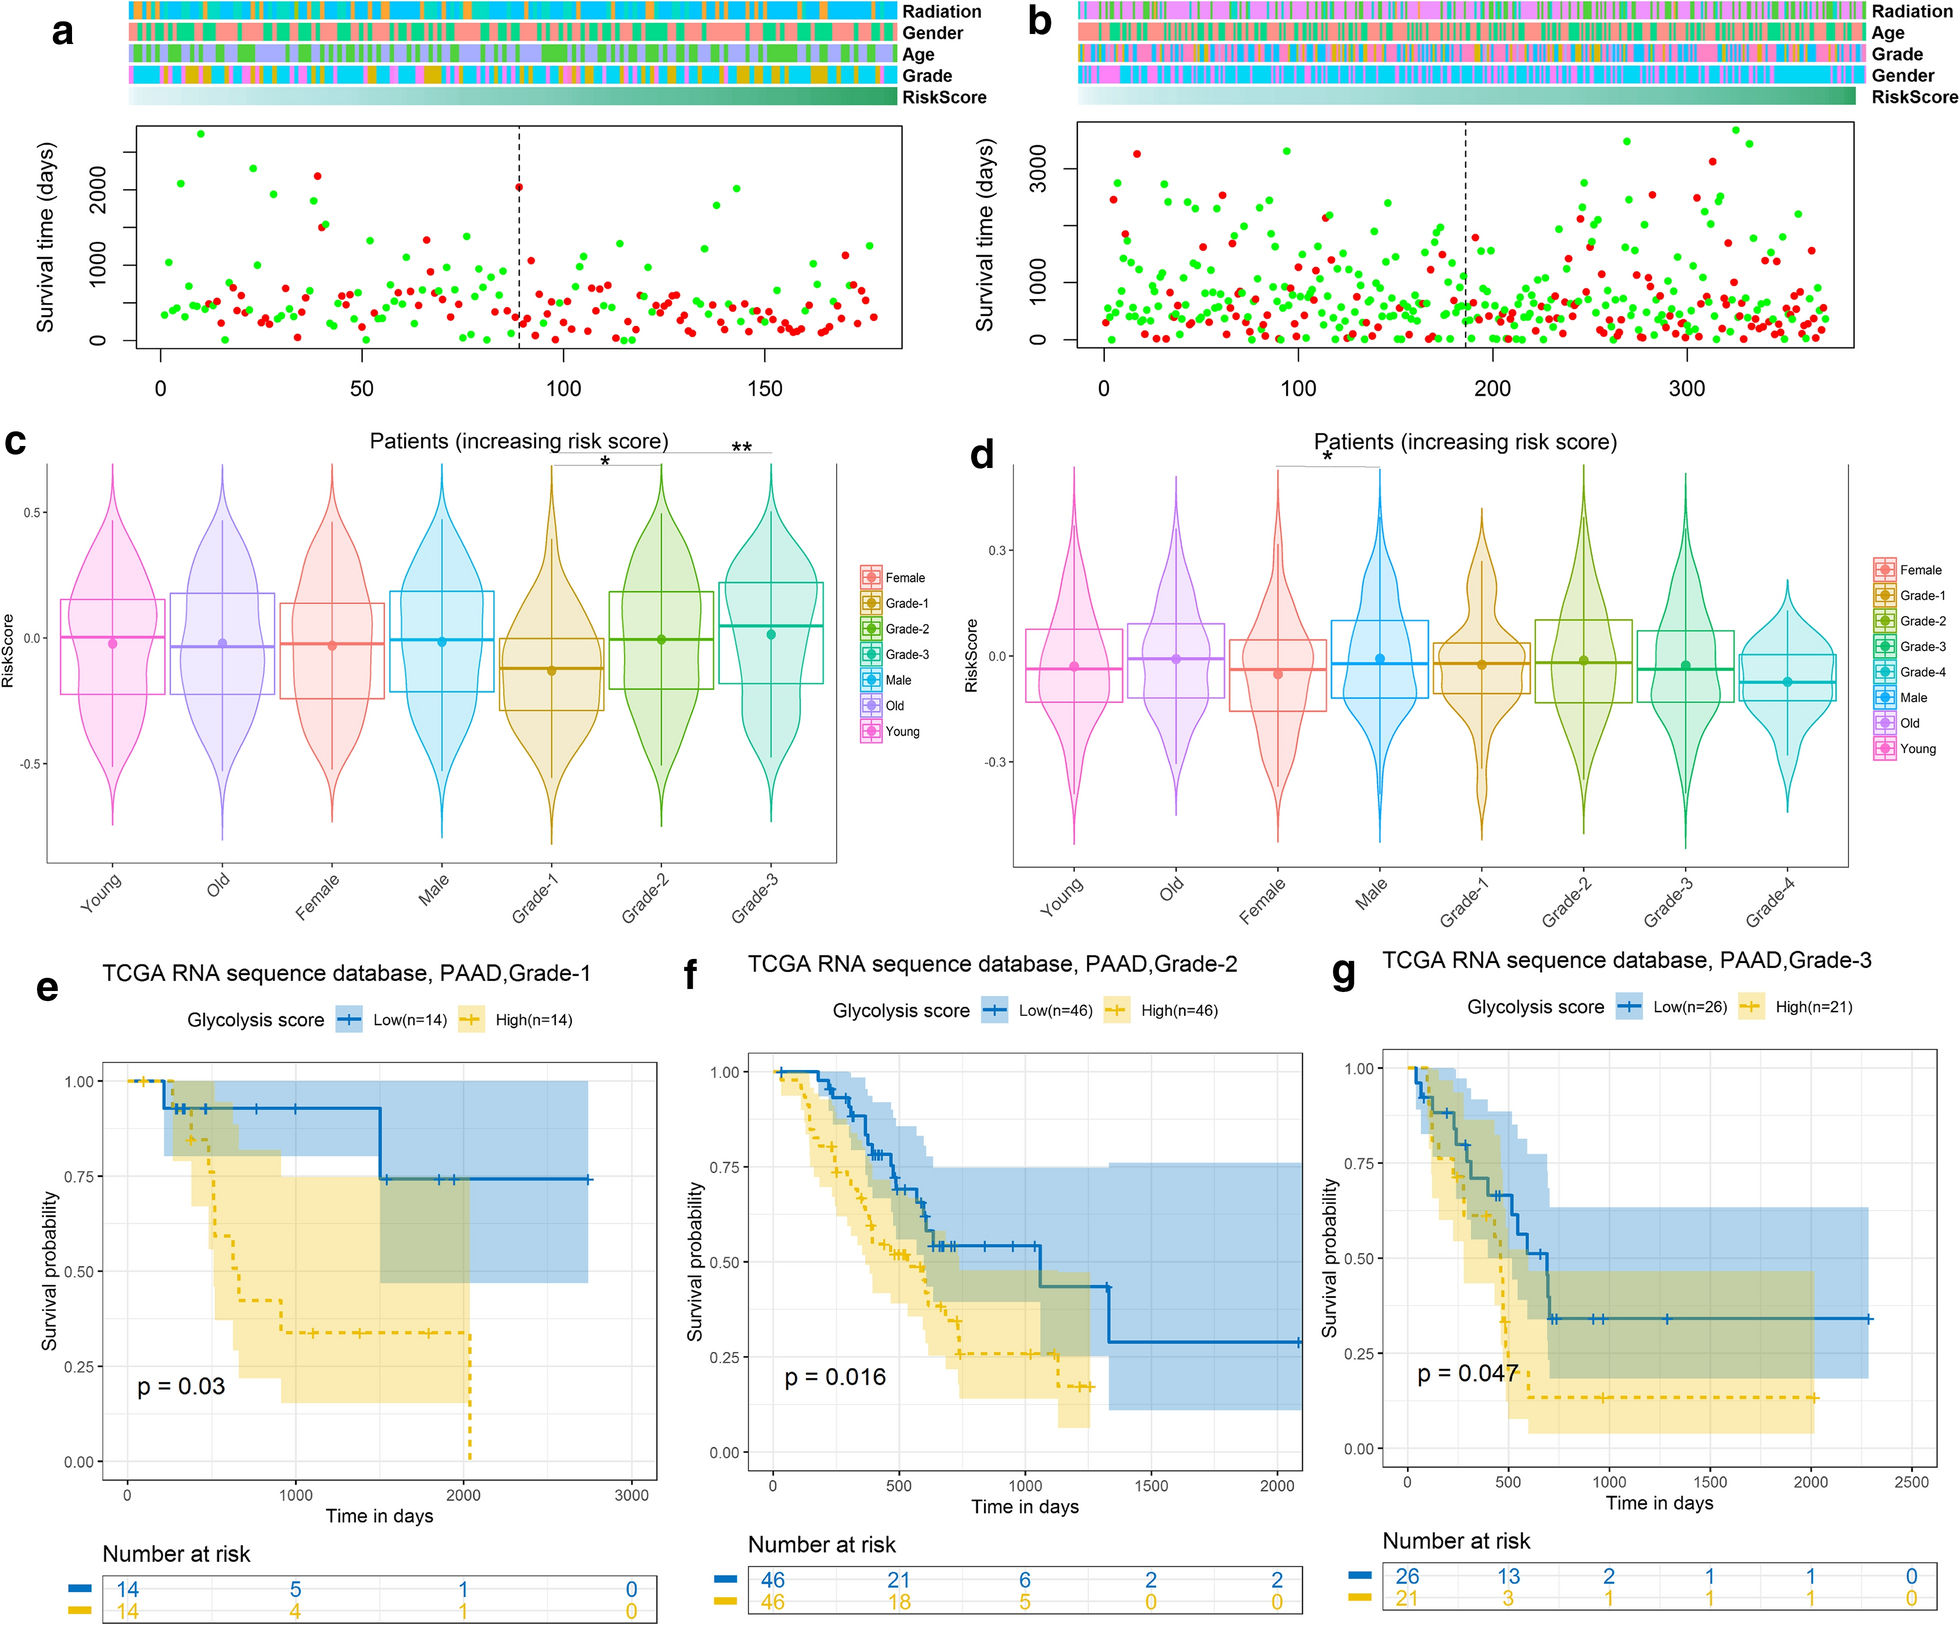Click the Male swatch in panel c legend

871,680
